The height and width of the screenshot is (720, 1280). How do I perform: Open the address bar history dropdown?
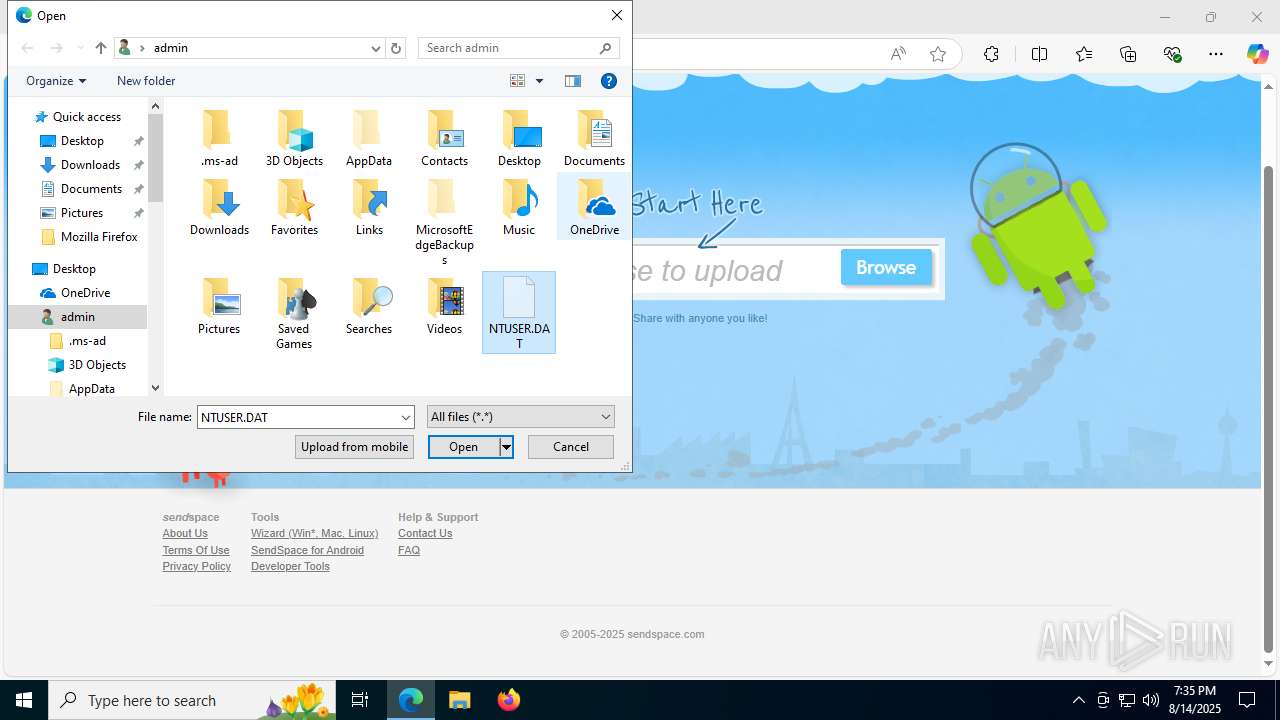(376, 48)
